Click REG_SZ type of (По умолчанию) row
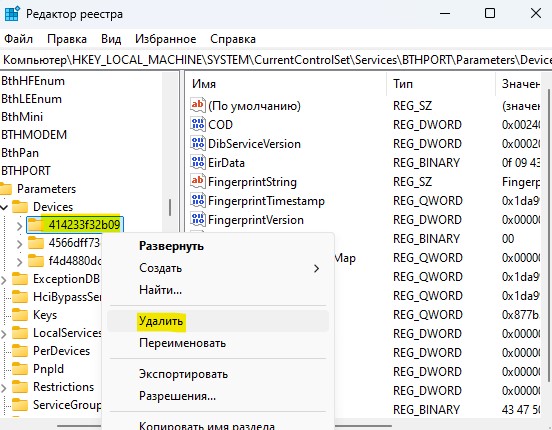 (x=412, y=106)
